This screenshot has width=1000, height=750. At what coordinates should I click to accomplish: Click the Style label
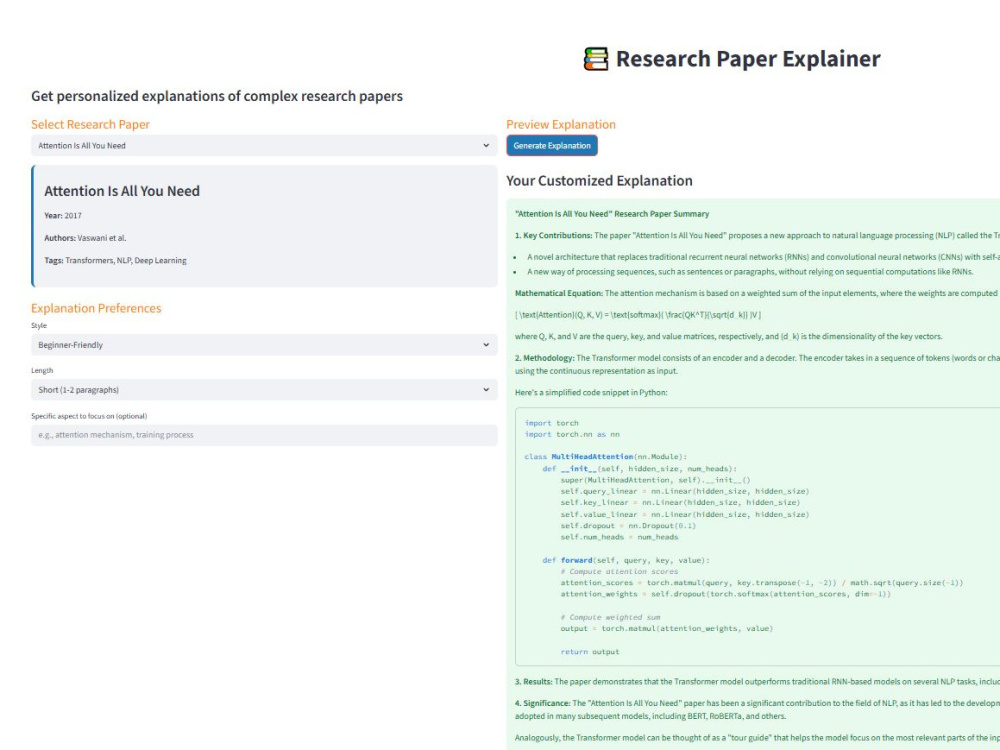[39, 325]
